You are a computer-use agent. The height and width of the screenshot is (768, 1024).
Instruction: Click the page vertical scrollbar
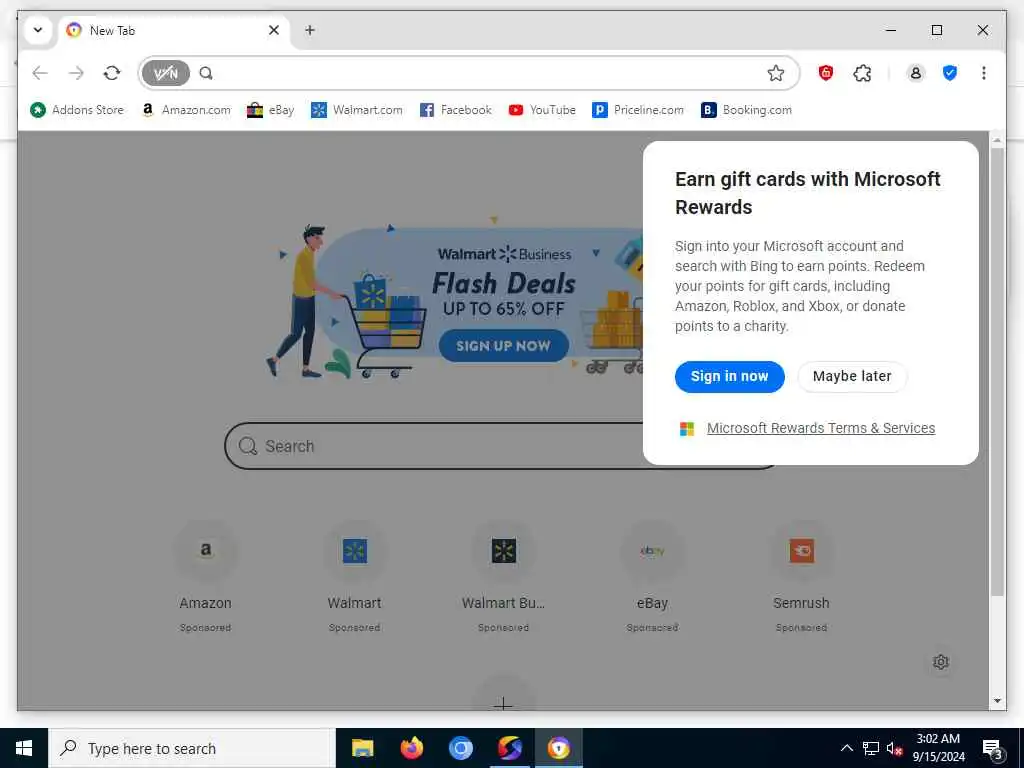(997, 371)
